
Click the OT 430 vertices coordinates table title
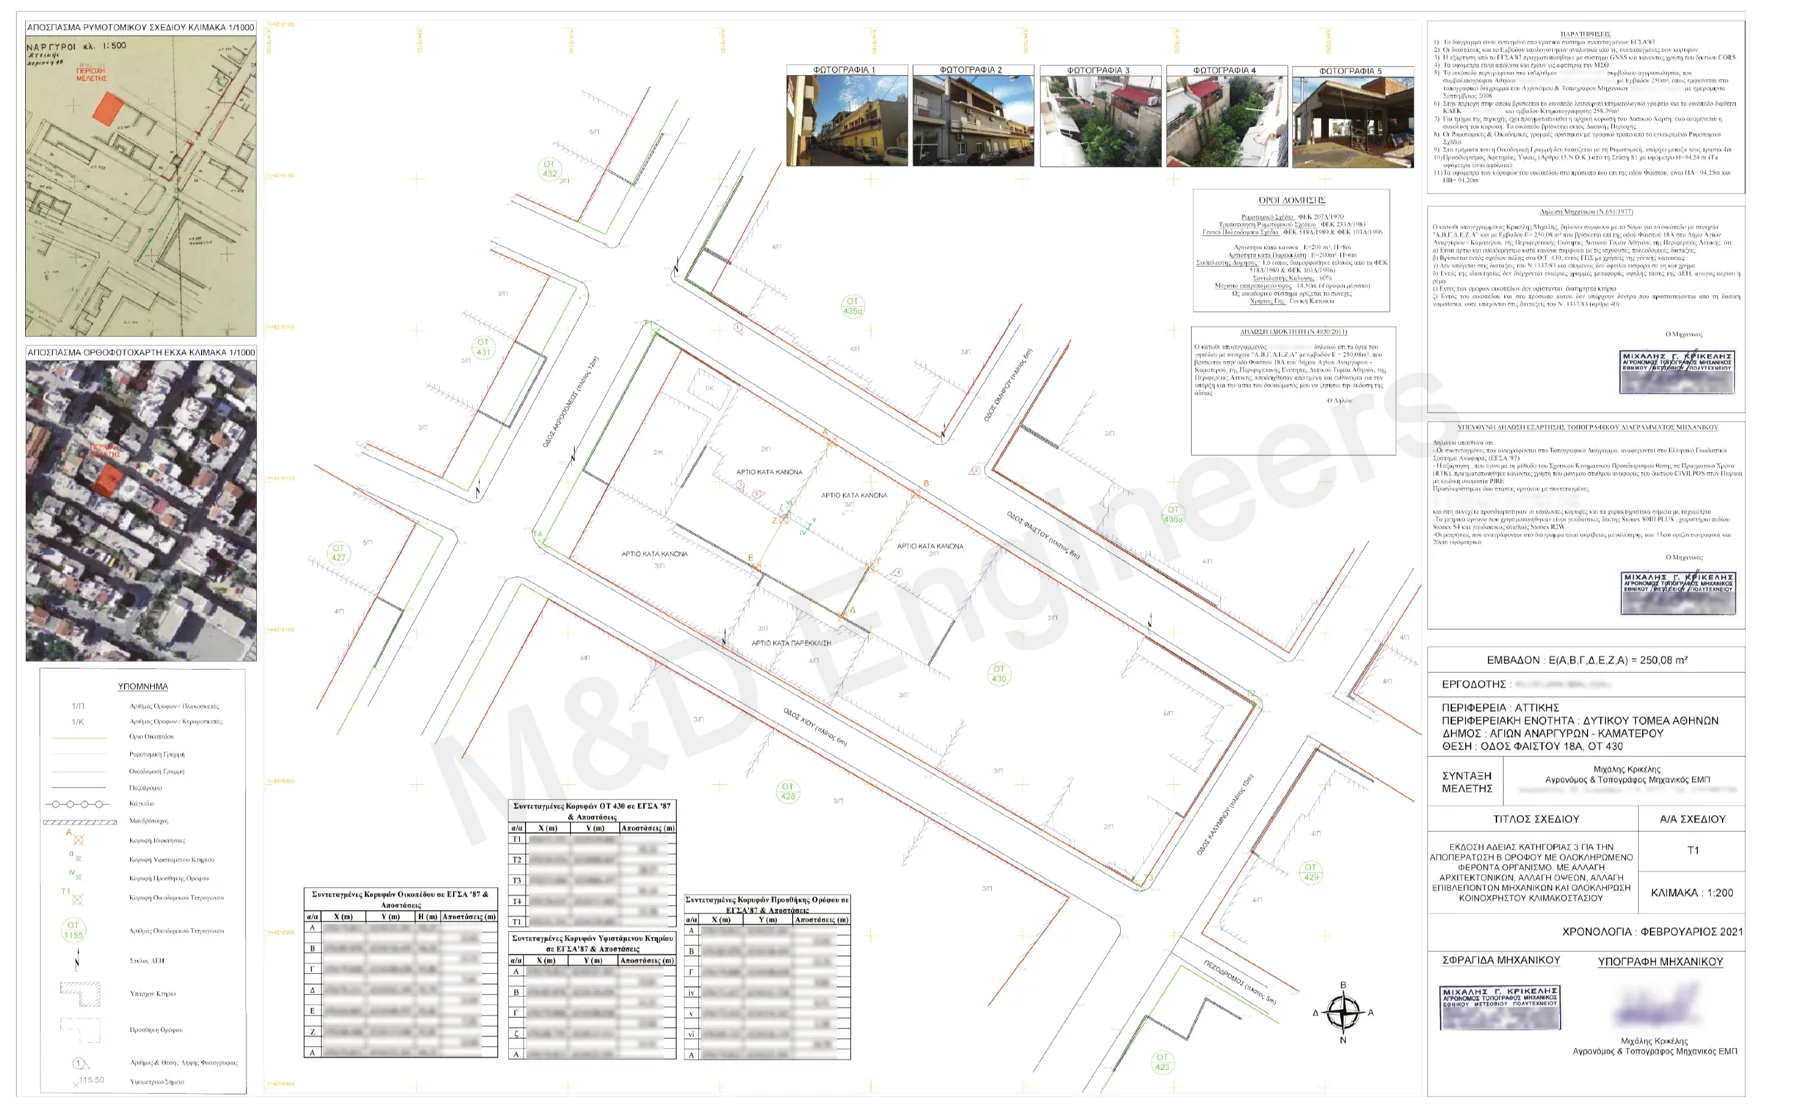click(x=593, y=811)
